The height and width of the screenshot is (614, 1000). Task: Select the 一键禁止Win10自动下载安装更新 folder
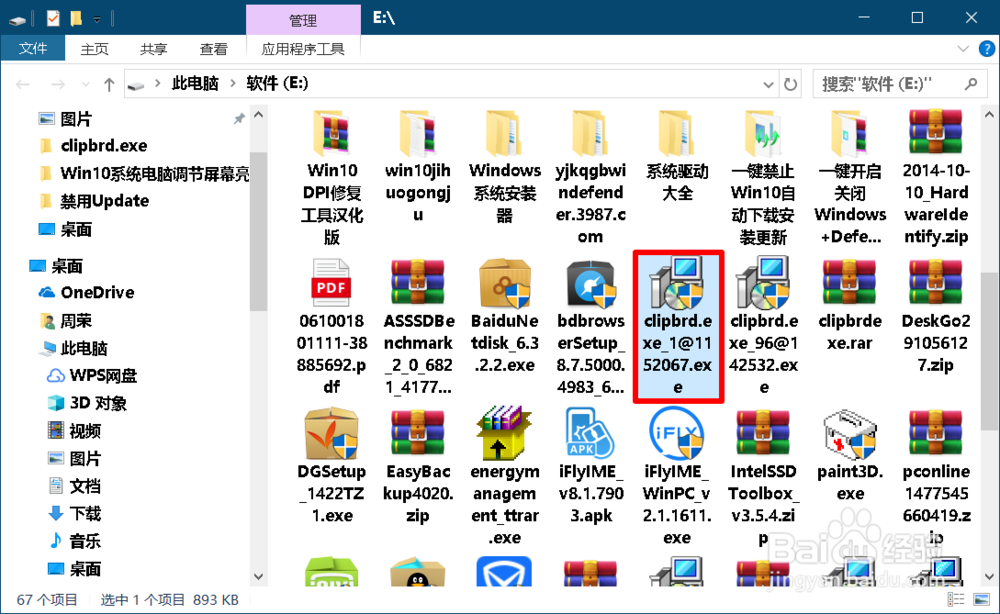tap(763, 178)
